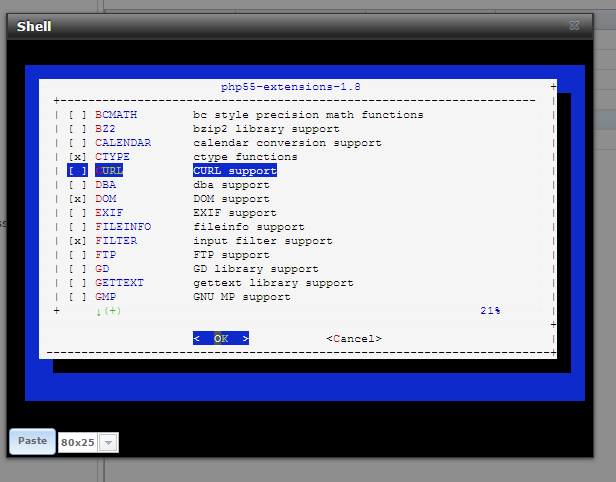This screenshot has width=616, height=482.
Task: Click 'GNU MP support' description
Action: pyautogui.click(x=242, y=297)
